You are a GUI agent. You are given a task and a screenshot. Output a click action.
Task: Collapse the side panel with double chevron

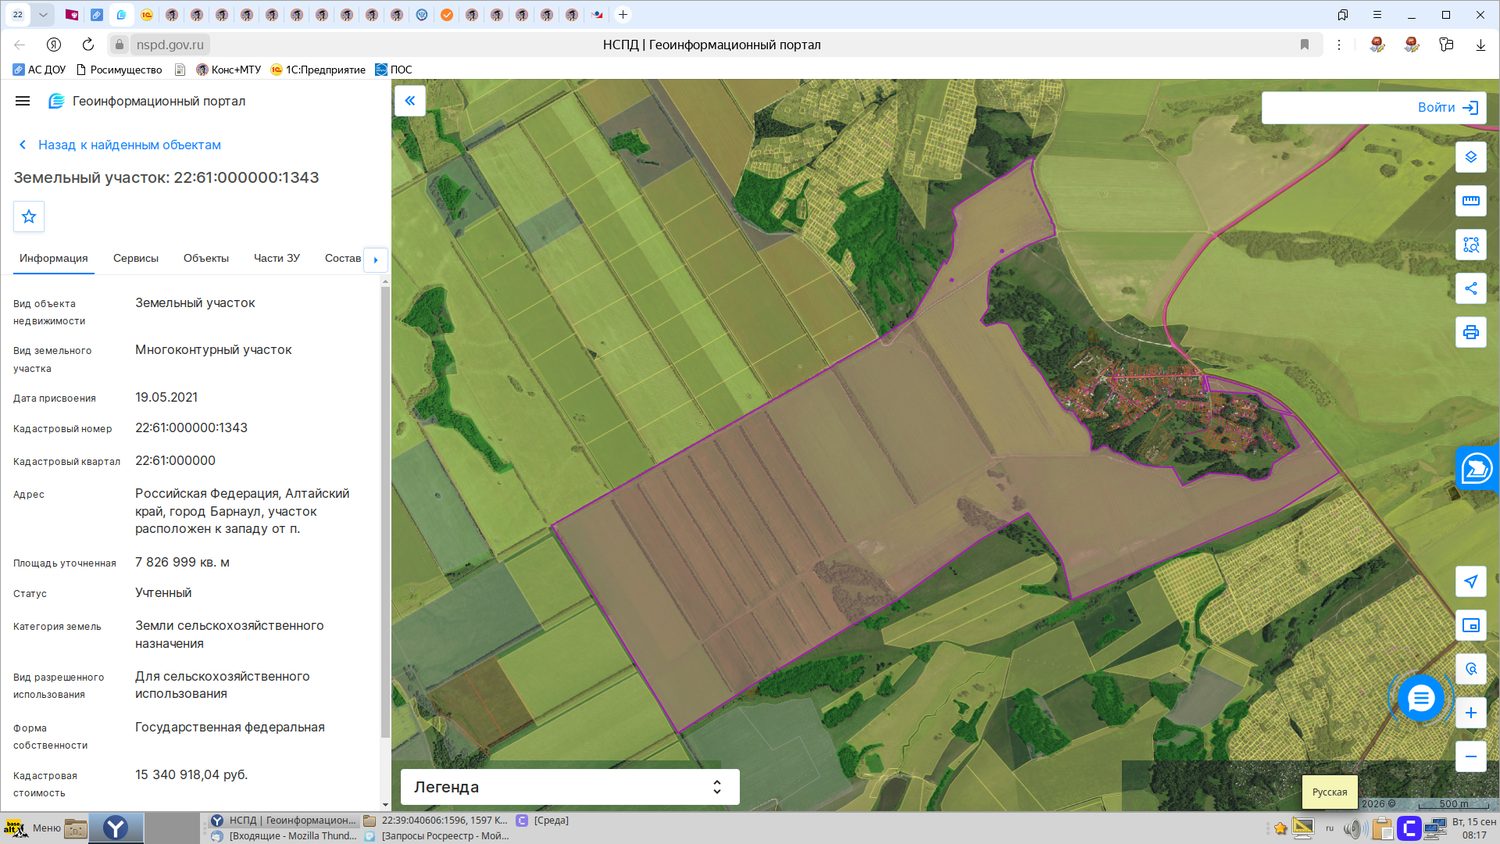[x=410, y=101]
